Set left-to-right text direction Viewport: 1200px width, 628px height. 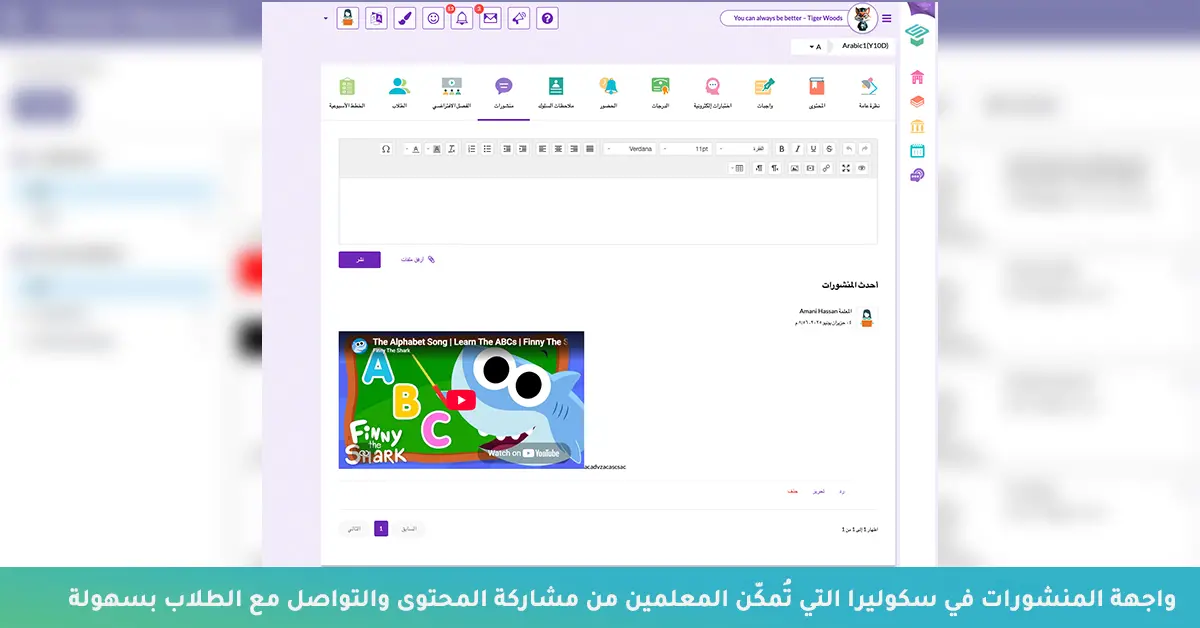[759, 168]
